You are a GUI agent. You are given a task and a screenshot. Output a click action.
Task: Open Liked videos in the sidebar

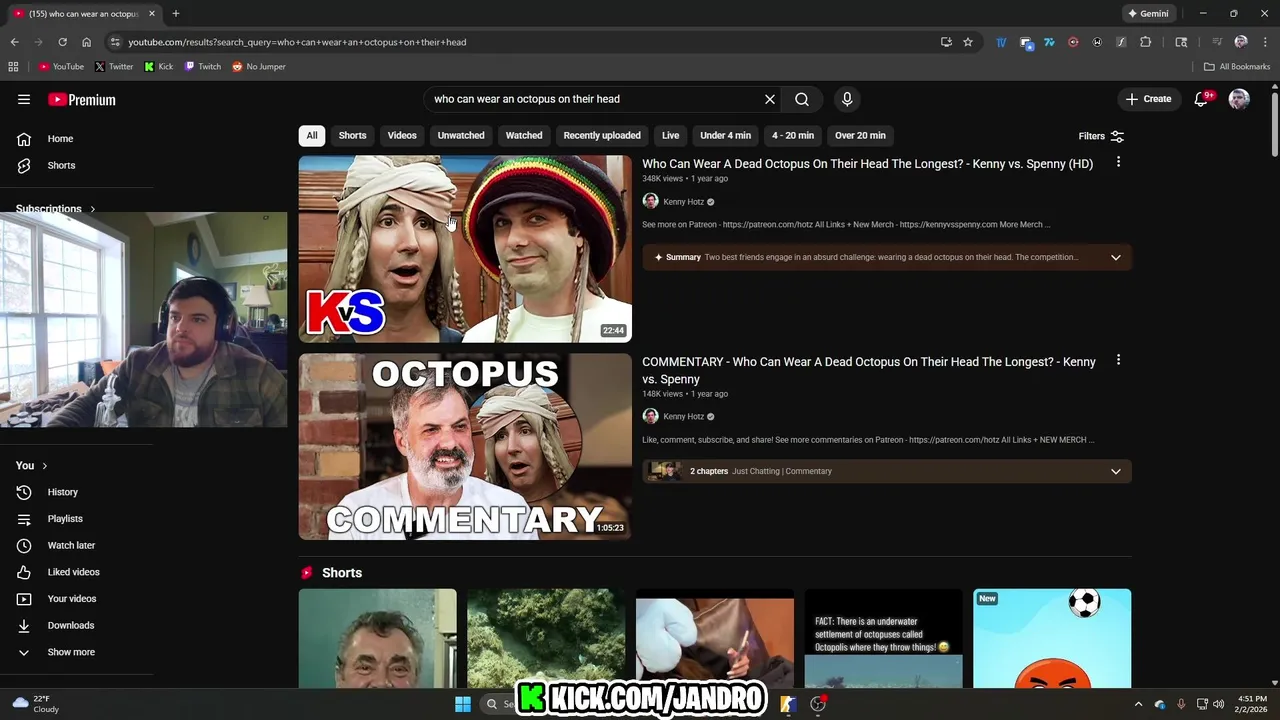(x=73, y=572)
